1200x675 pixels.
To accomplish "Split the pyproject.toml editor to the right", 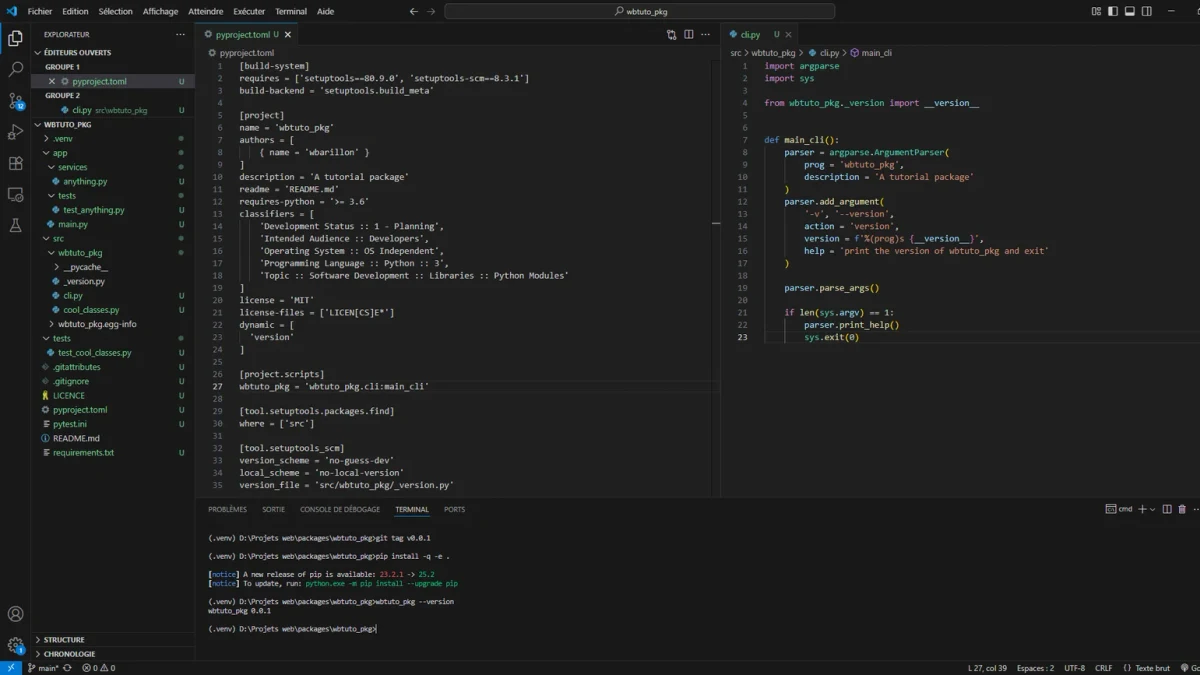I will pos(689,34).
